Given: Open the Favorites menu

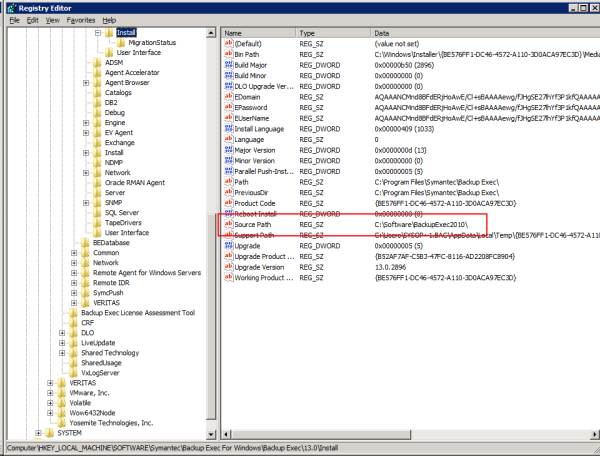Looking at the screenshot, I should 81,20.
